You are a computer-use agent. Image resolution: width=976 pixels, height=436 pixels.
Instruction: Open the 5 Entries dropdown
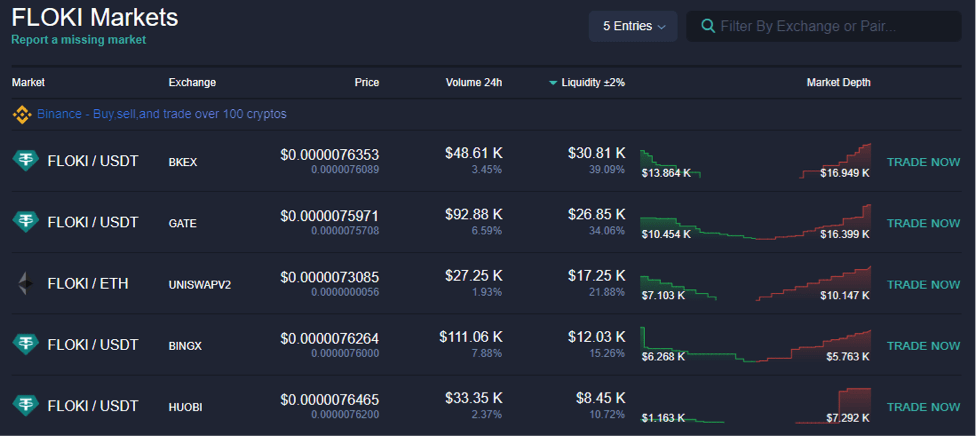633,26
